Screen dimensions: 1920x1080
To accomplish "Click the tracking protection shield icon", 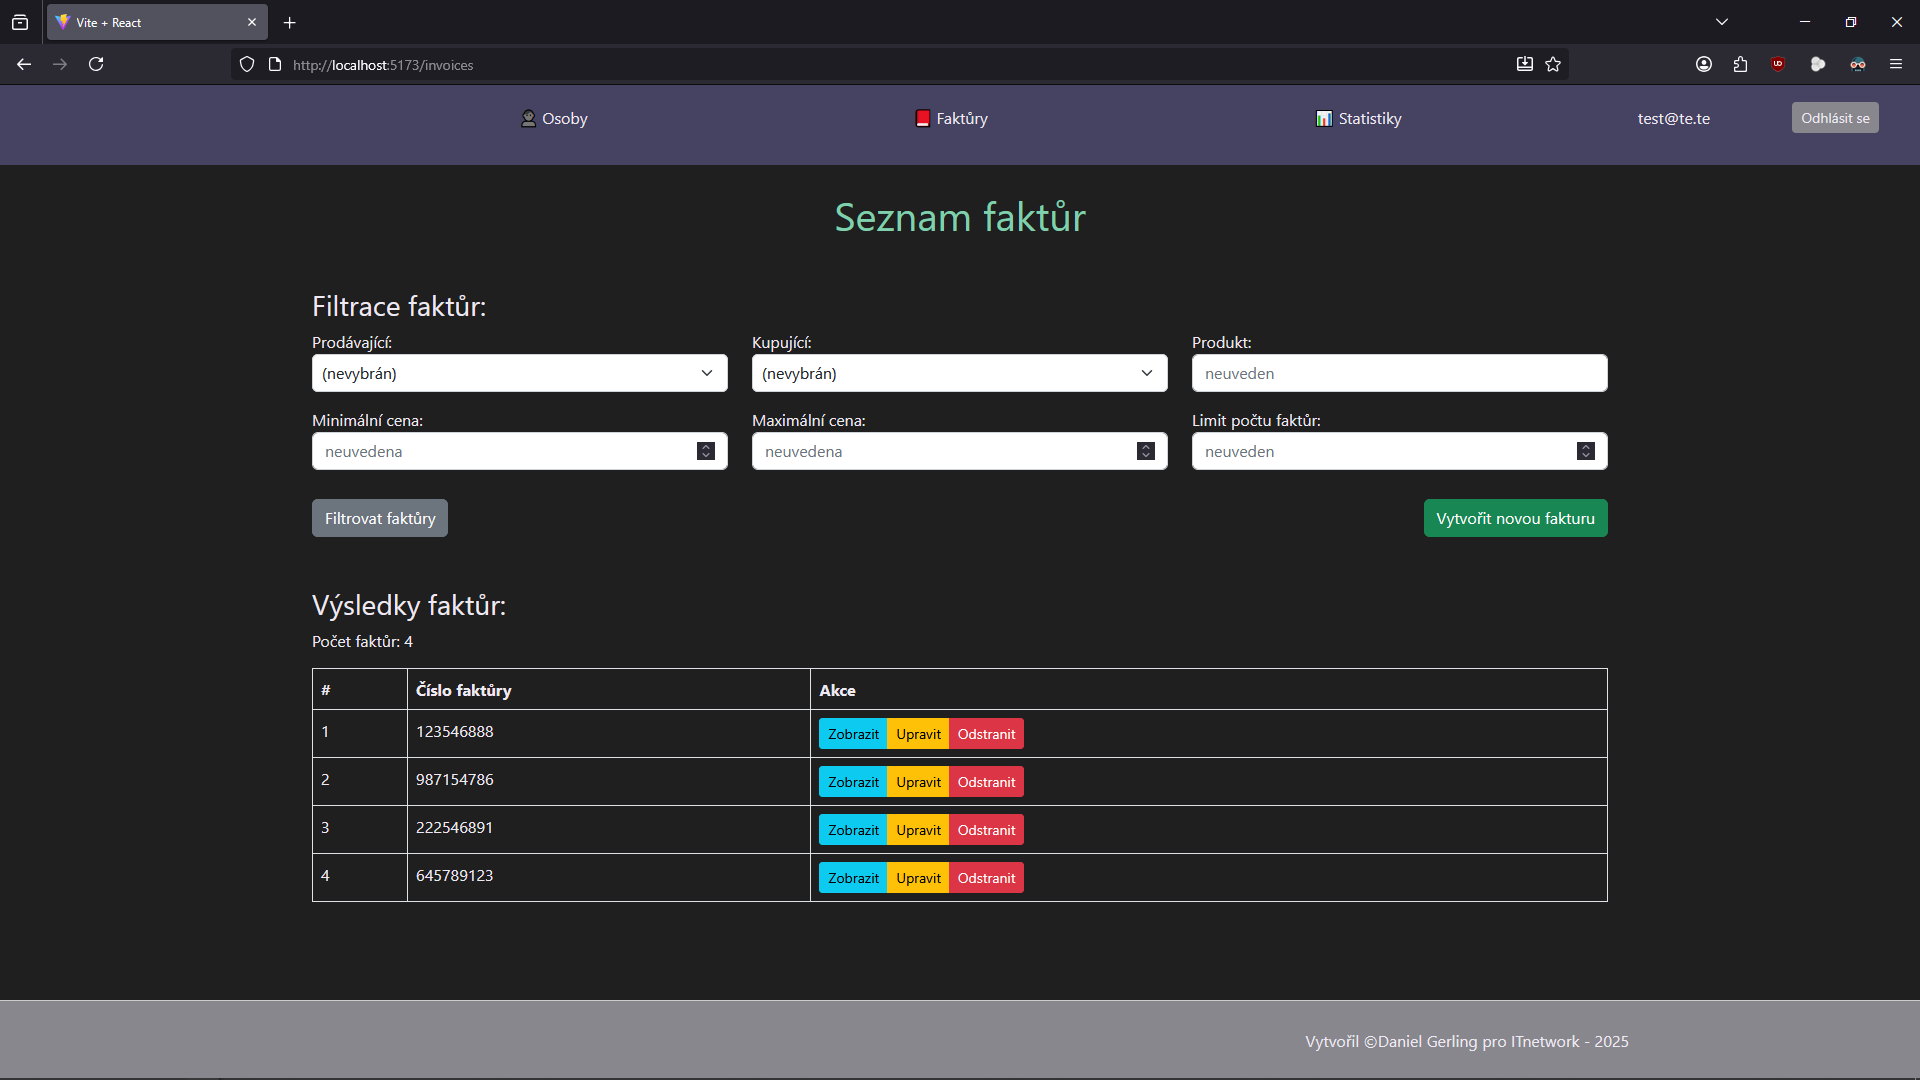I will [x=246, y=64].
